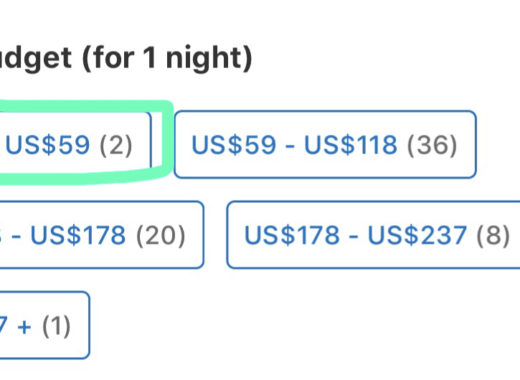The height and width of the screenshot is (380, 520).
Task: Click the (20) result count label
Action: pyautogui.click(x=160, y=235)
